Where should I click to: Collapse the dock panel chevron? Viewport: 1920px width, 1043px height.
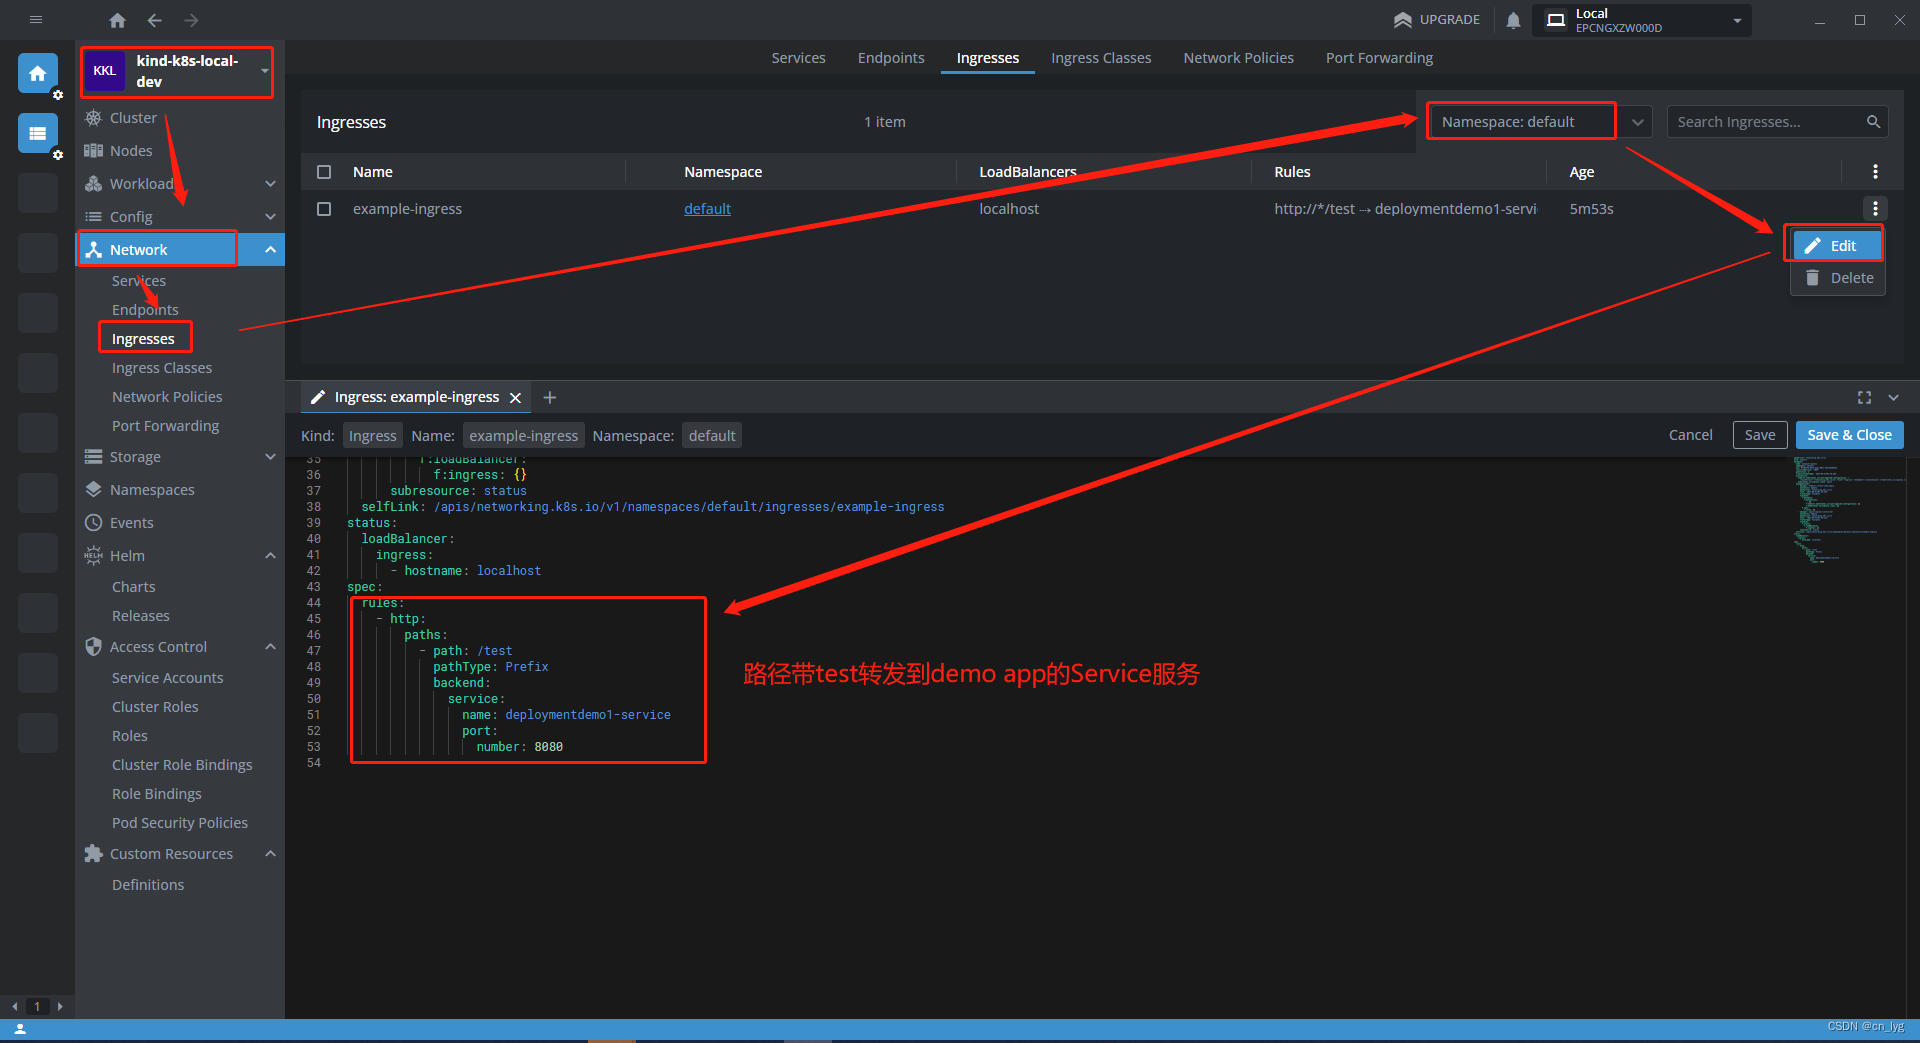1893,398
